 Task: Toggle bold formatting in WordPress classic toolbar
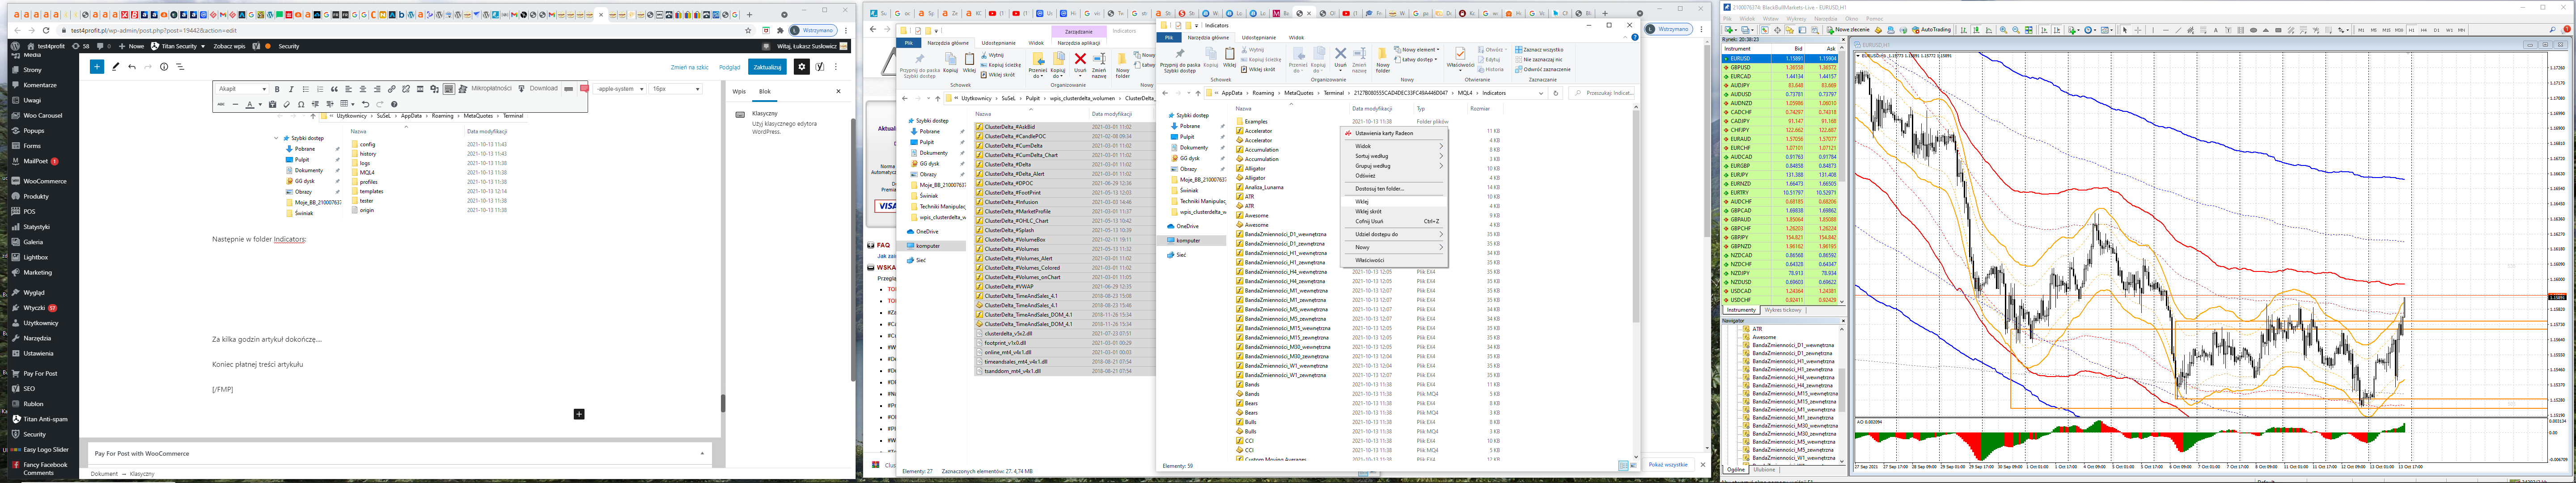pos(277,89)
